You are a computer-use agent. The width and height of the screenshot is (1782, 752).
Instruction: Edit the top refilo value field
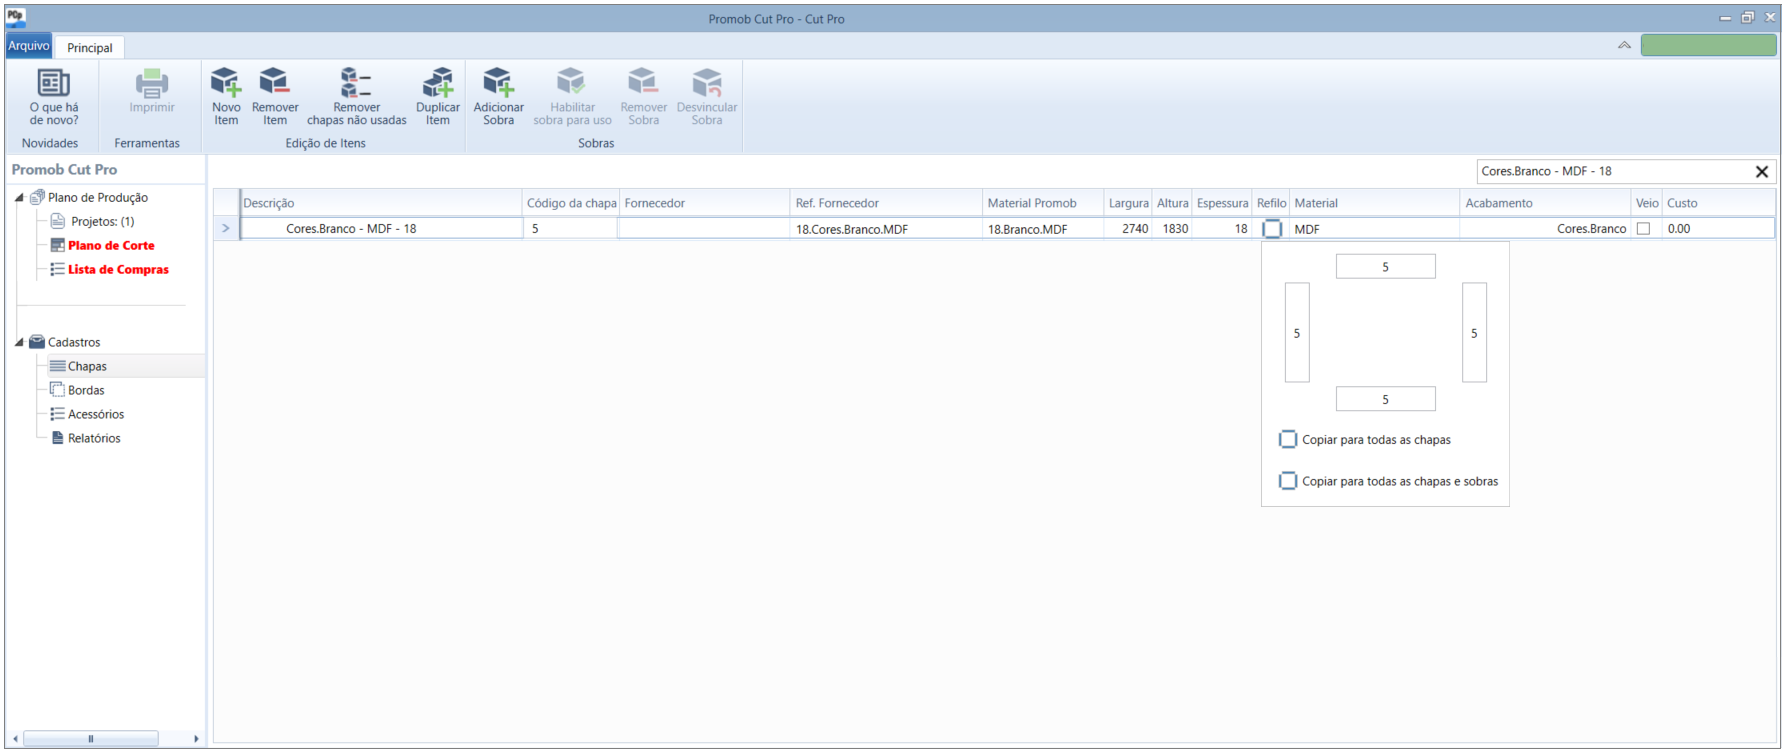coord(1385,267)
